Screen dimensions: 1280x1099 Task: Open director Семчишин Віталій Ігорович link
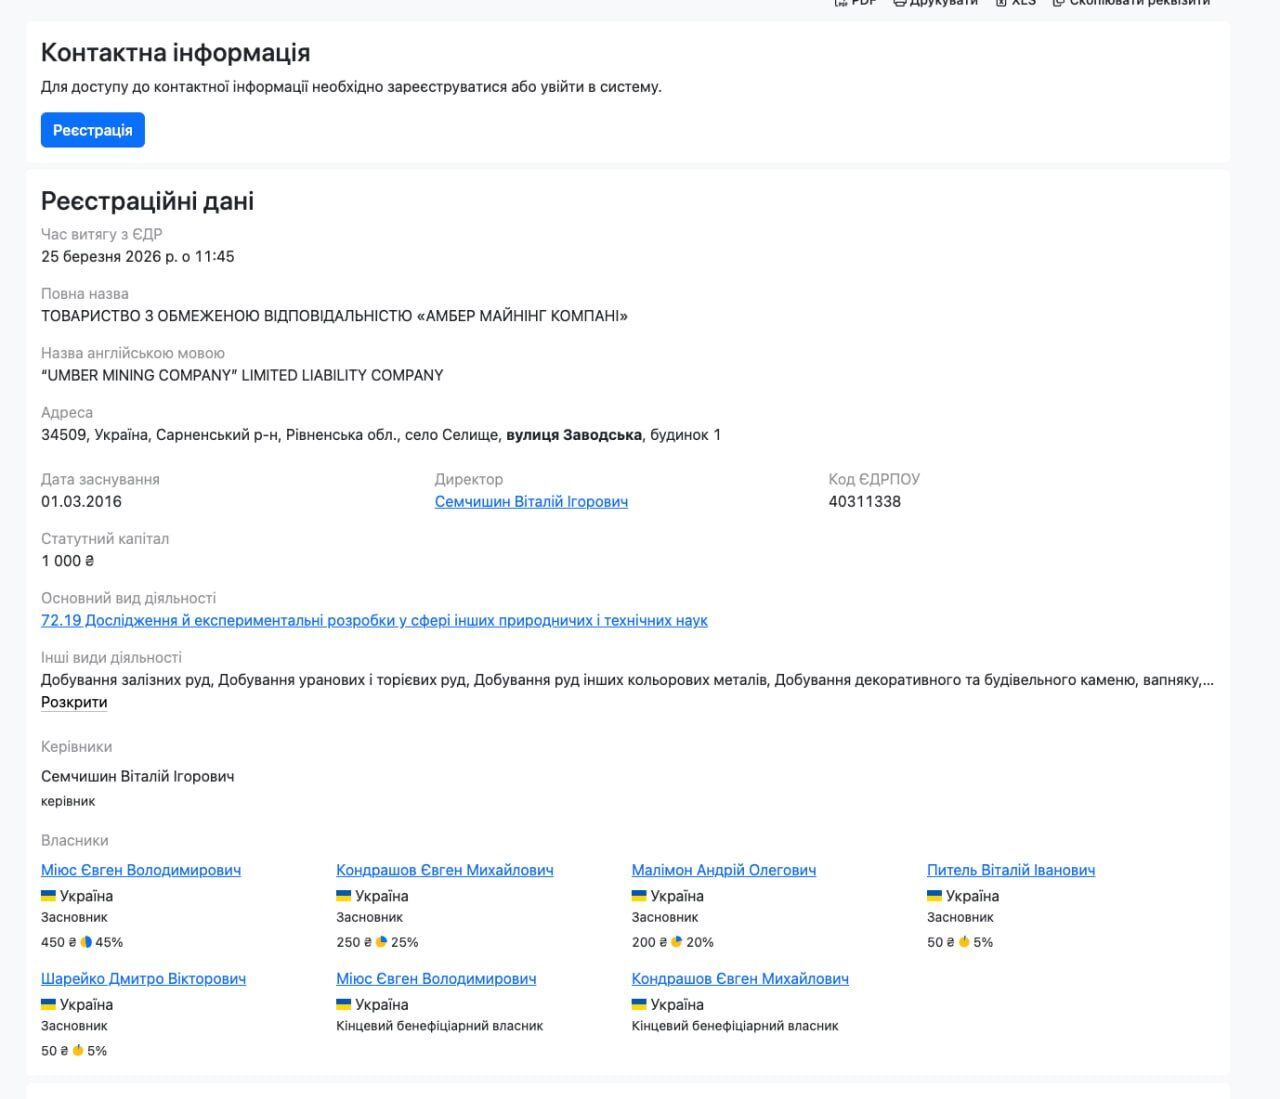click(531, 502)
